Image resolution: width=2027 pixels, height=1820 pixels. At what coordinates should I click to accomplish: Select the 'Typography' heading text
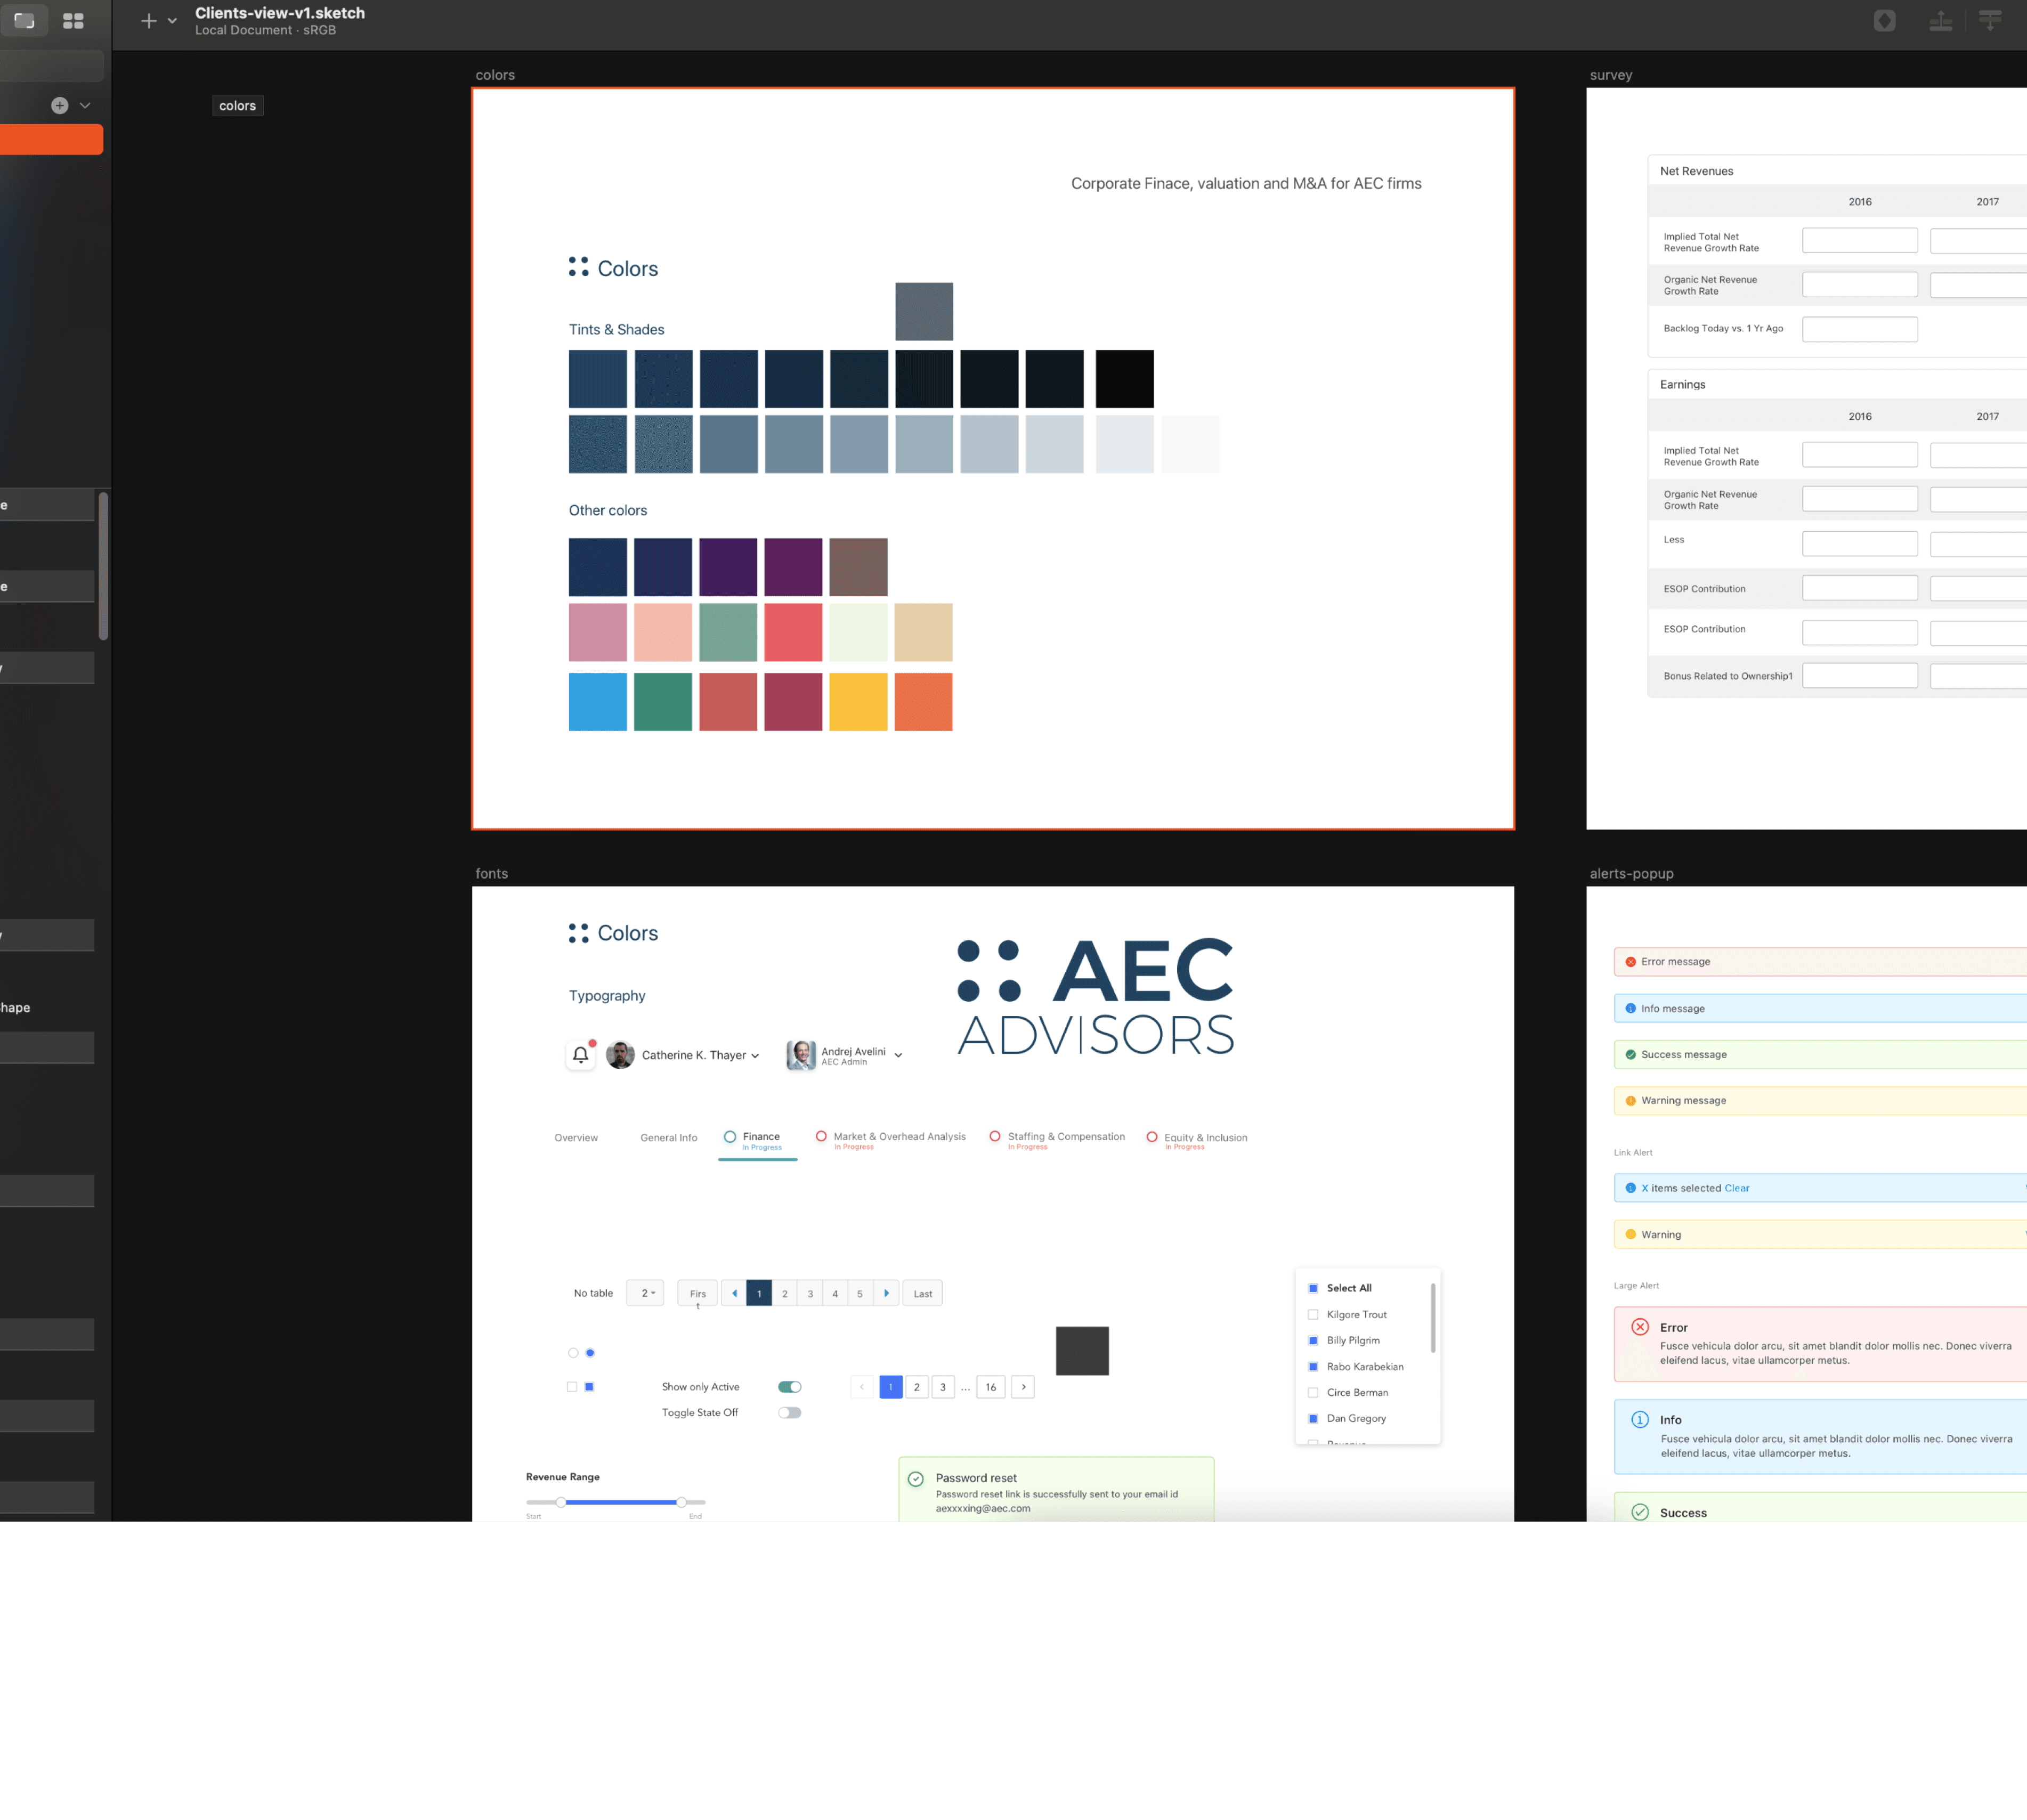pos(607,996)
